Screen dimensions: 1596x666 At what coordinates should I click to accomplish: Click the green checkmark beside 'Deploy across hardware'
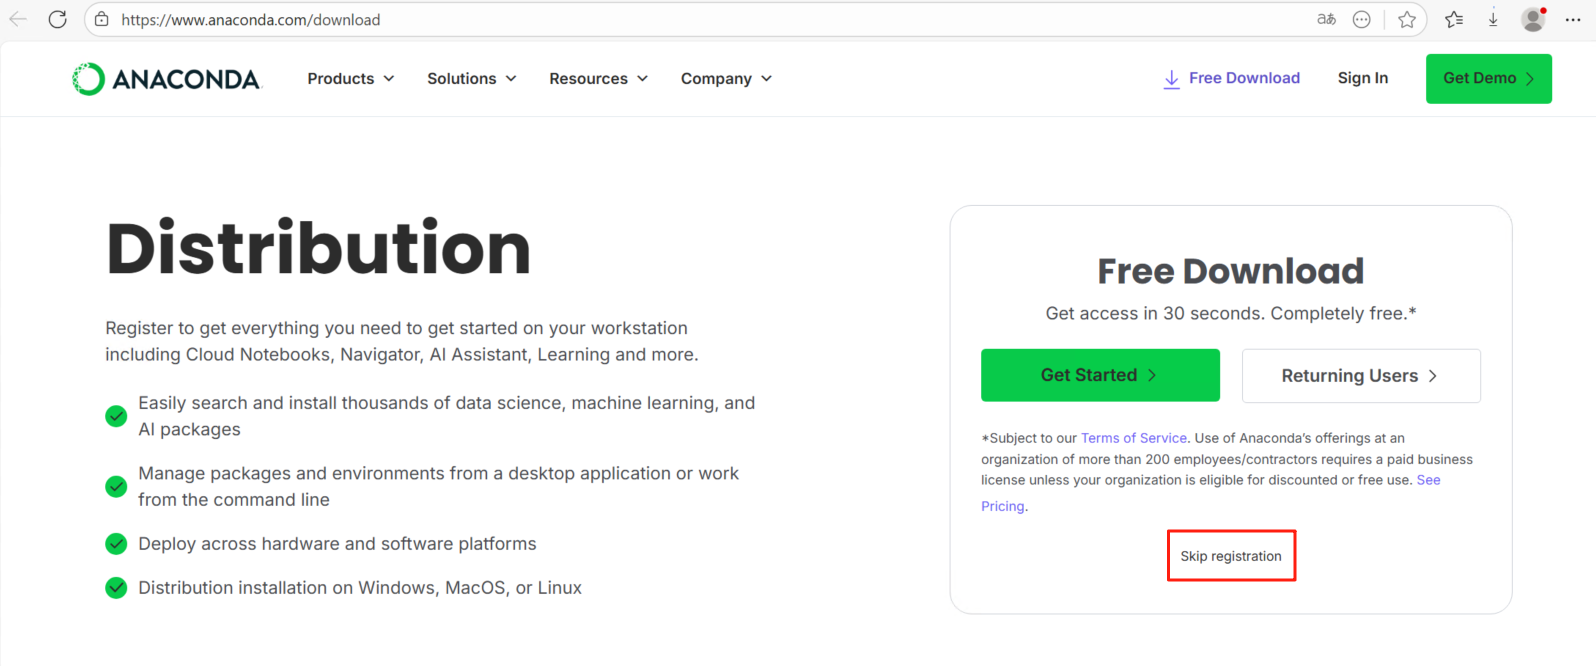[116, 544]
